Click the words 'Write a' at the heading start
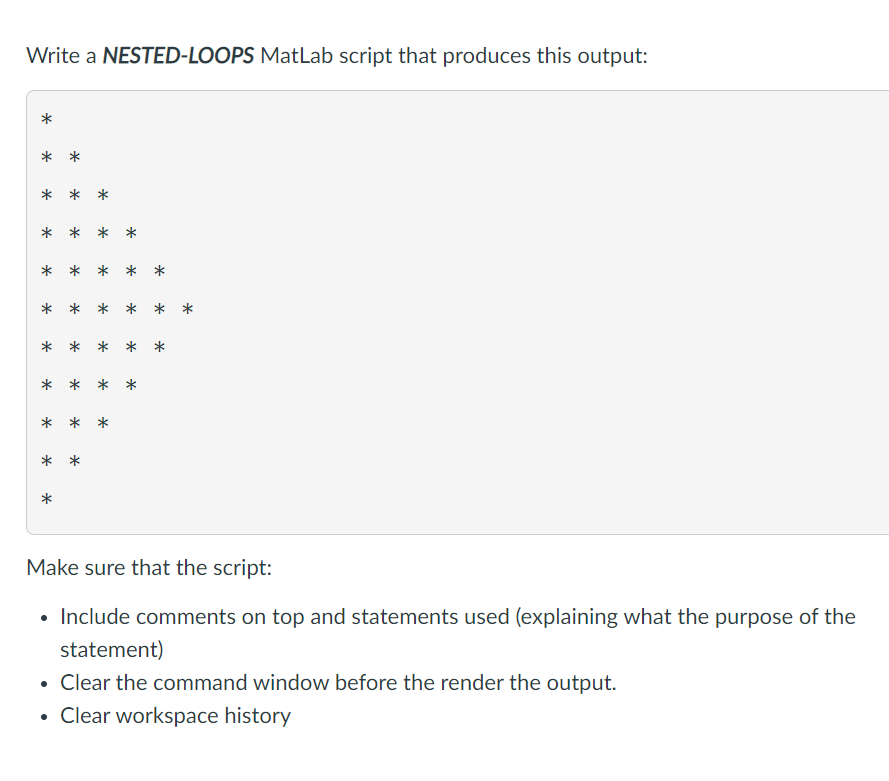Viewport: 889px width, 781px height. (x=62, y=56)
